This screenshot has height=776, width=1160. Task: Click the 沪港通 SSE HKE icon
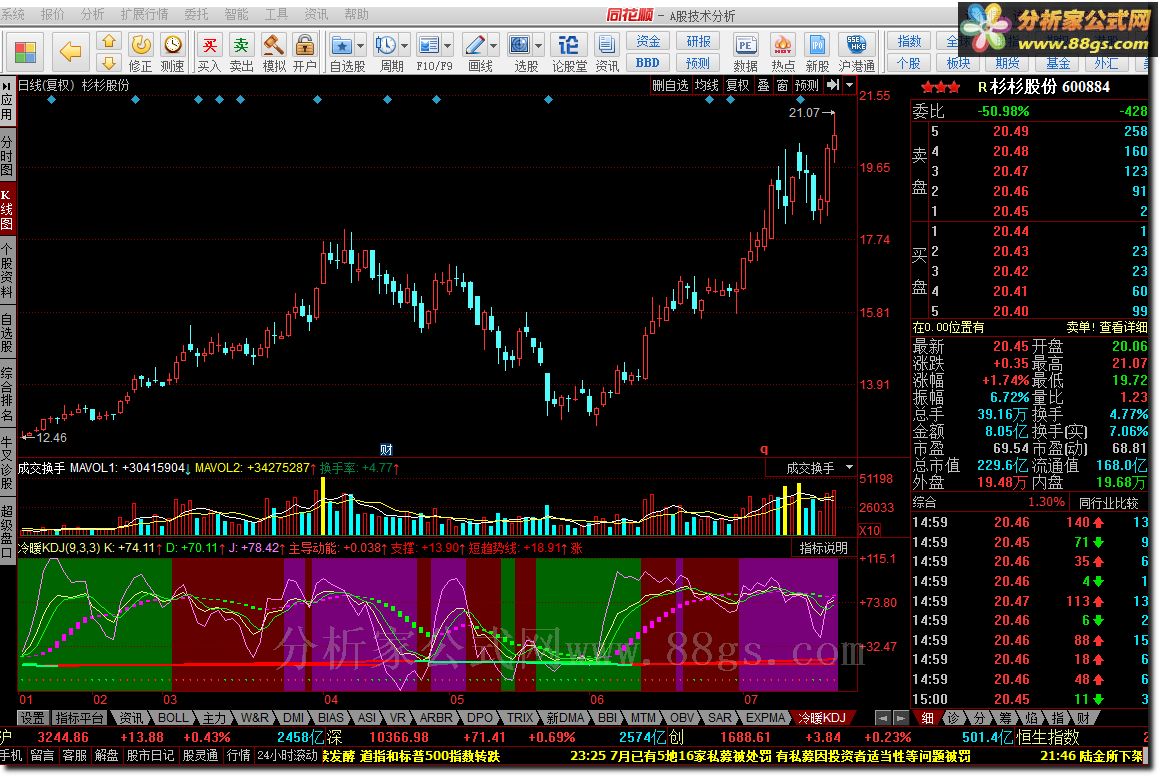click(x=857, y=45)
